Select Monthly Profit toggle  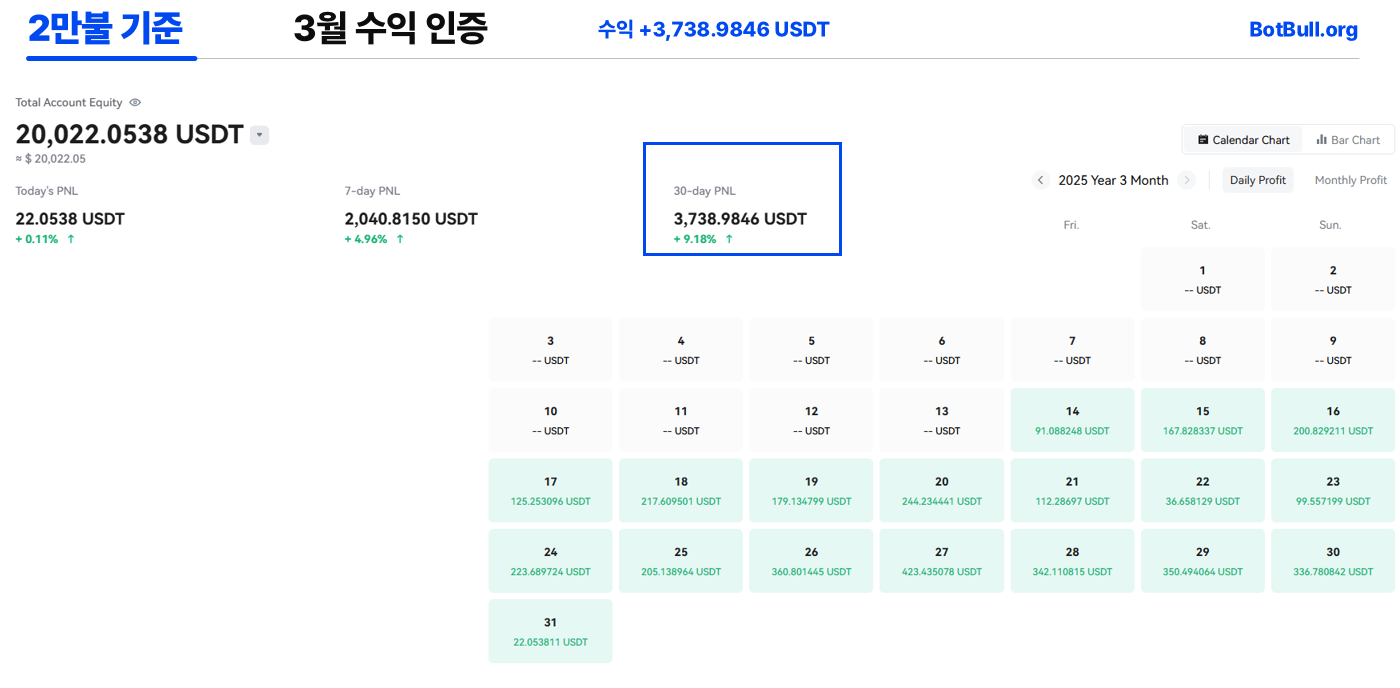pyautogui.click(x=1350, y=180)
